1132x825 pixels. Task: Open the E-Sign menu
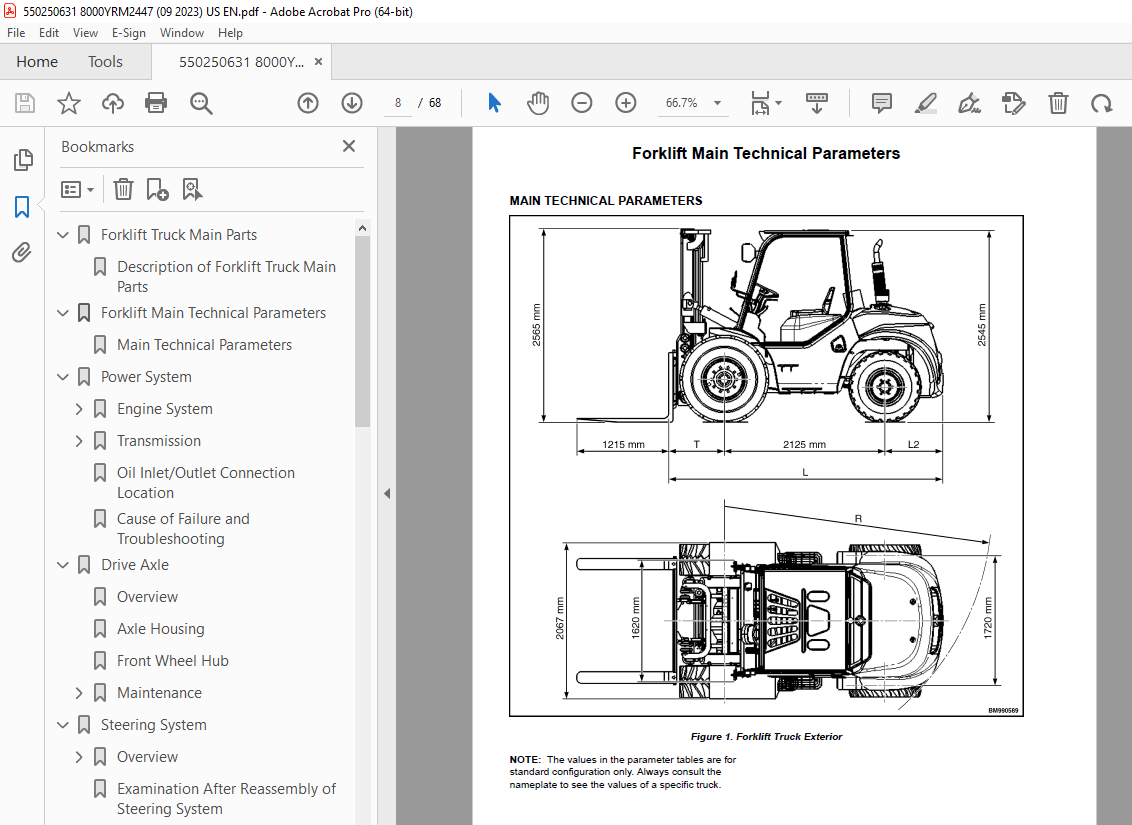[129, 32]
